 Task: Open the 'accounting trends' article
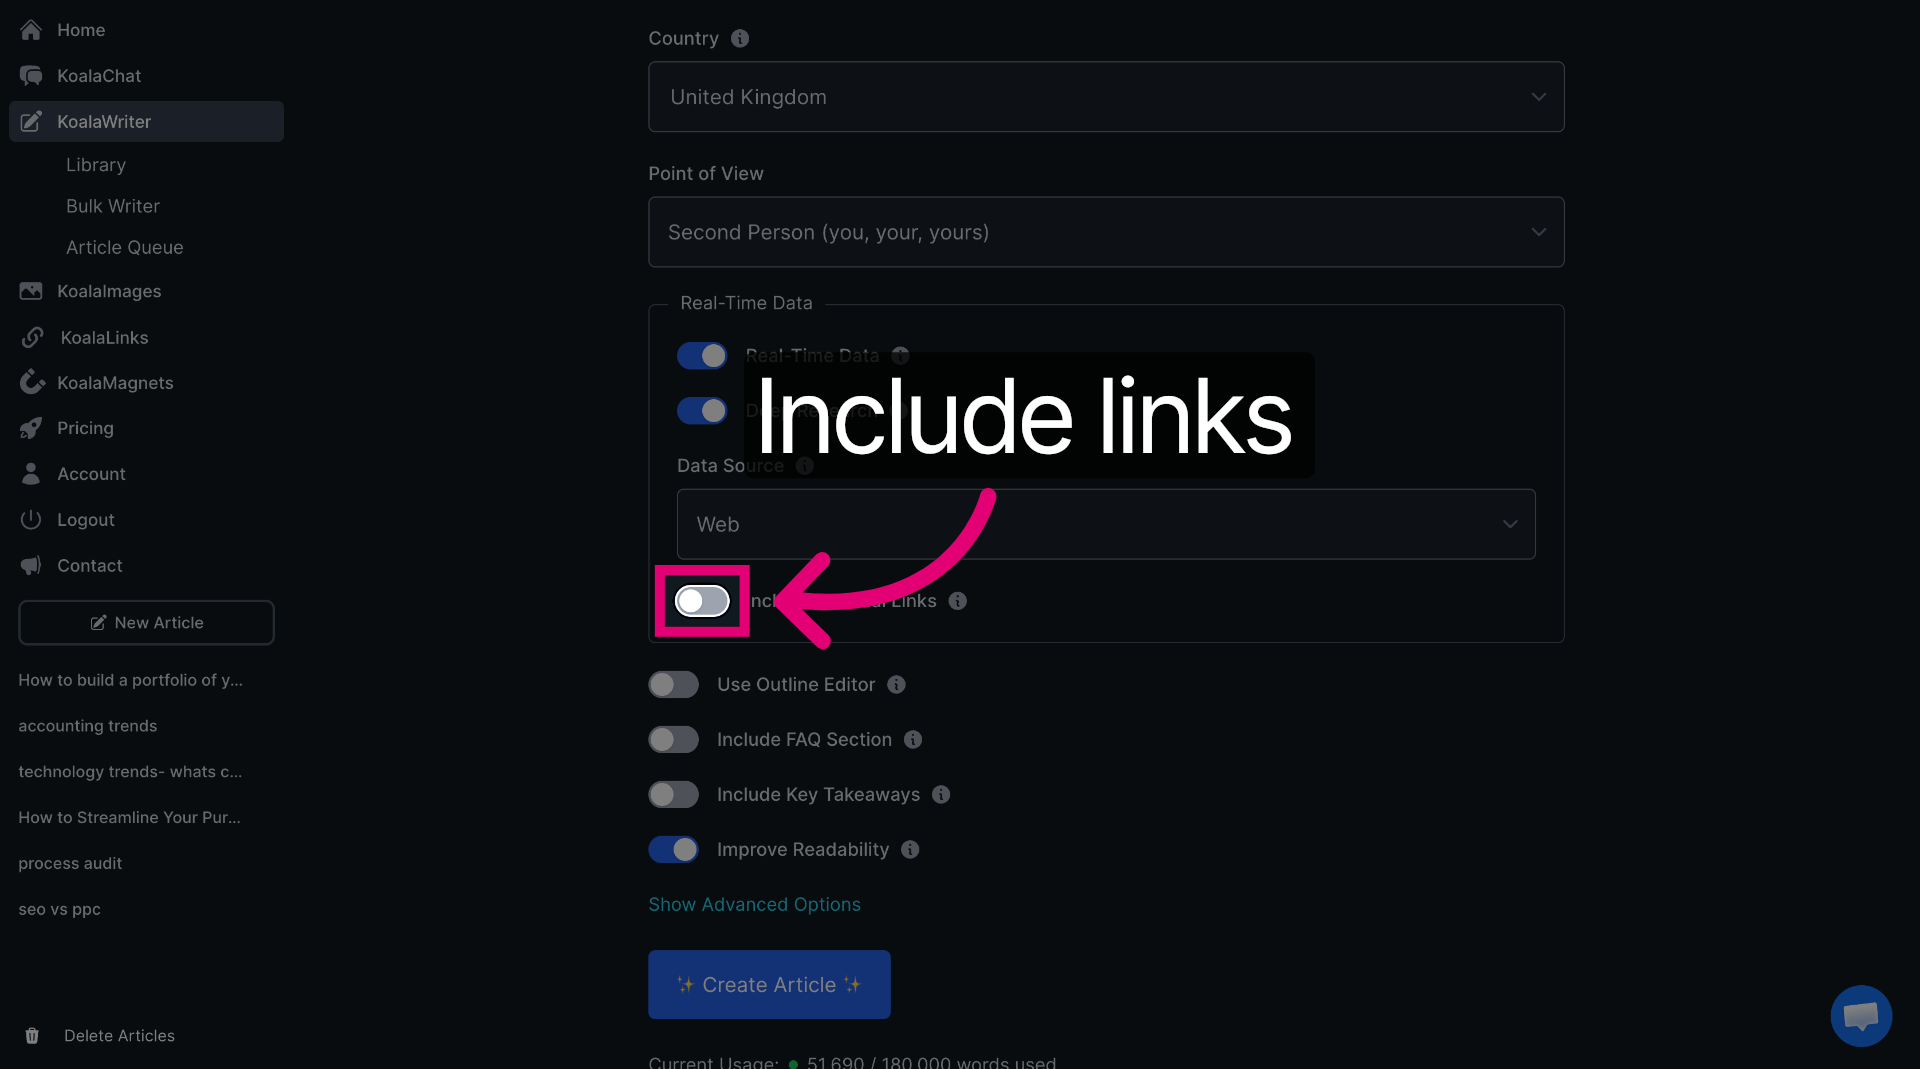88,726
